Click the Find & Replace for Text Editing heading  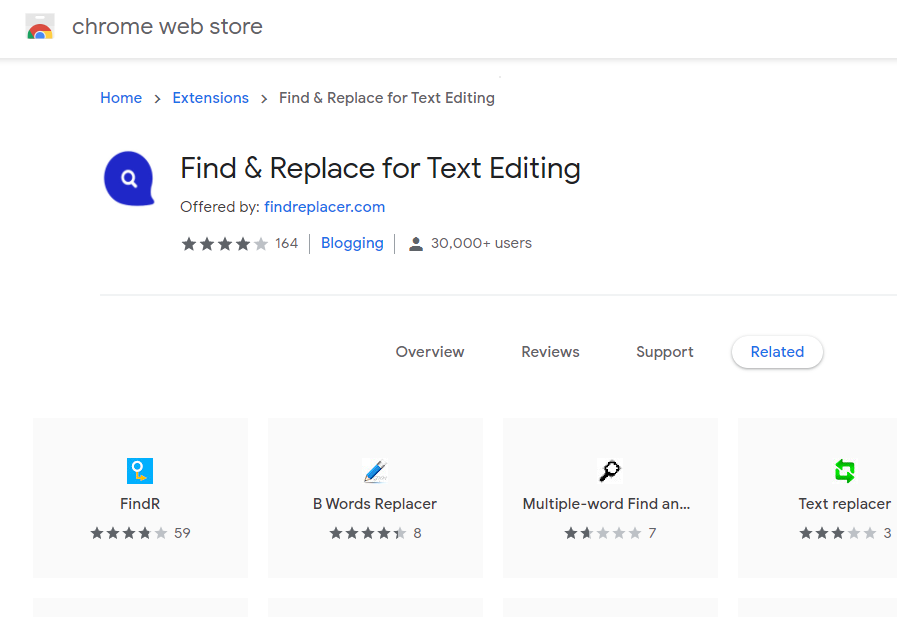(380, 169)
